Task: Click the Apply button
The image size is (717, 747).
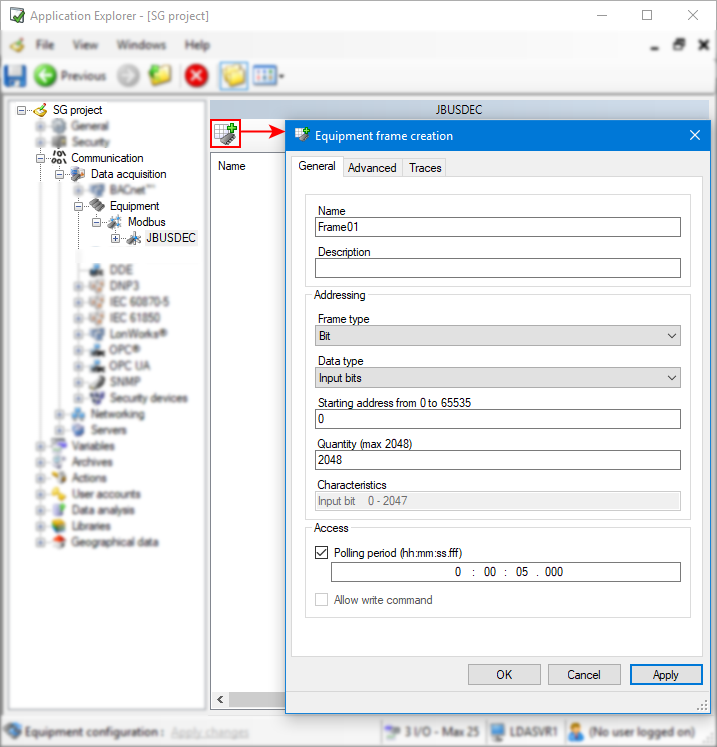Action: (665, 675)
